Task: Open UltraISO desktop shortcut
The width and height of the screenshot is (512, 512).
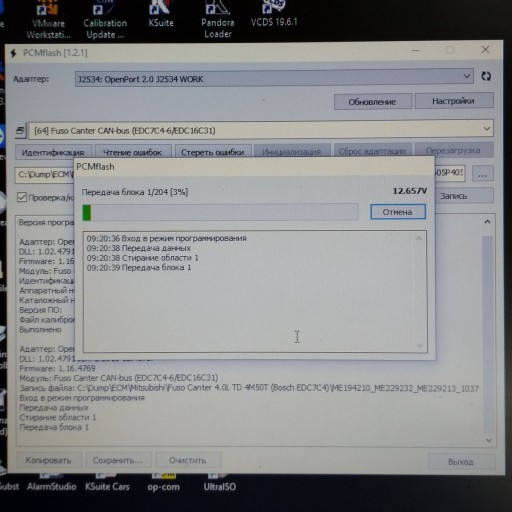Action: coord(220,483)
